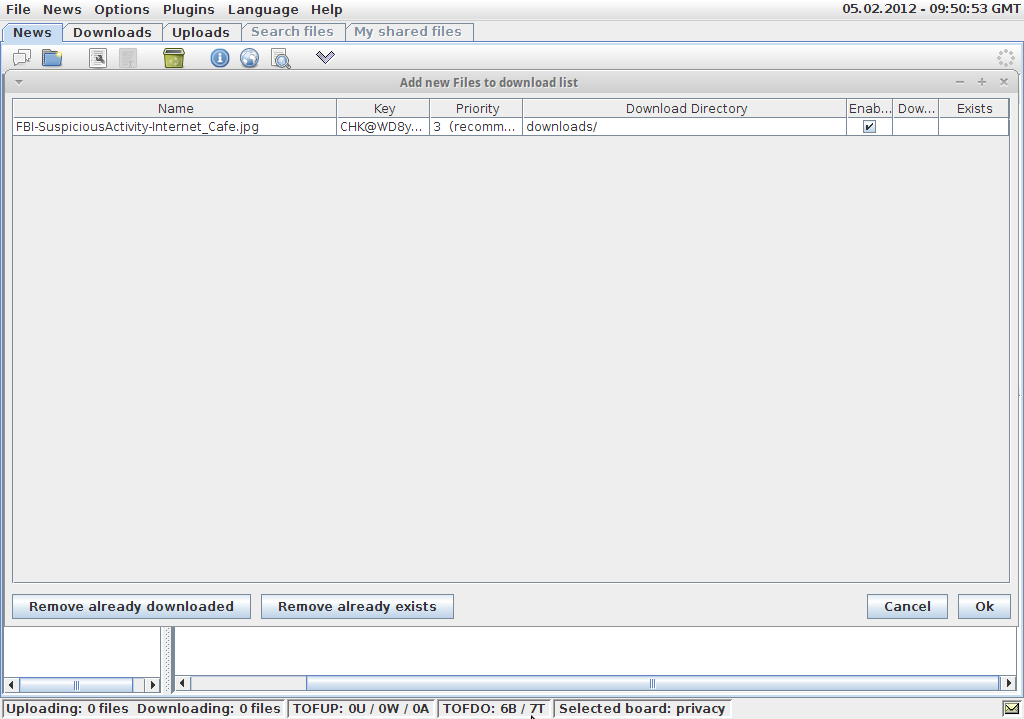Click the double chevron down icon
The image size is (1024, 719).
point(325,57)
